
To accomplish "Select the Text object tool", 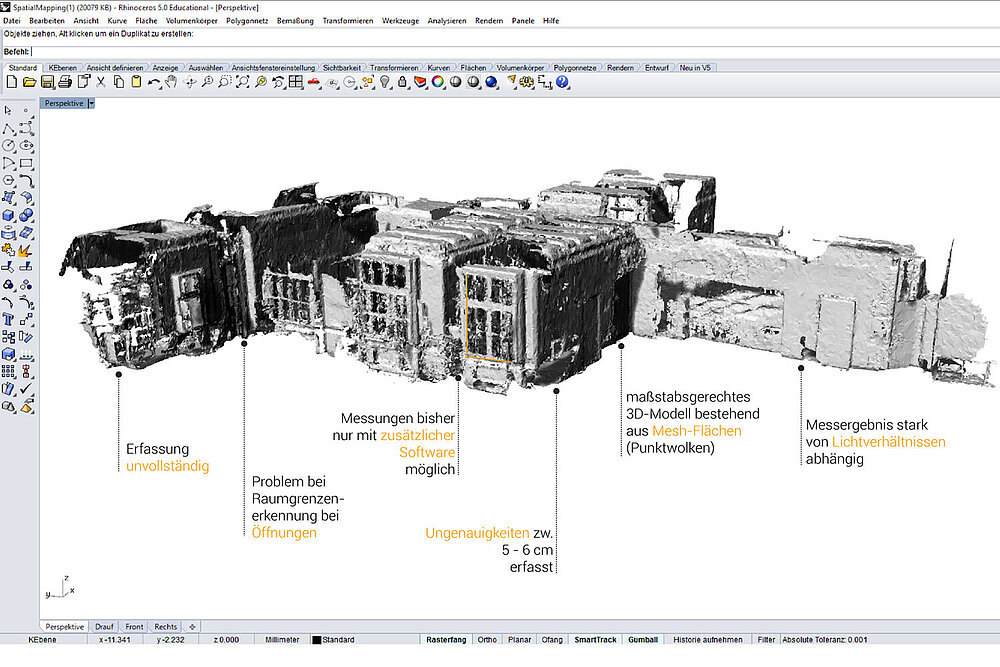I will [9, 319].
